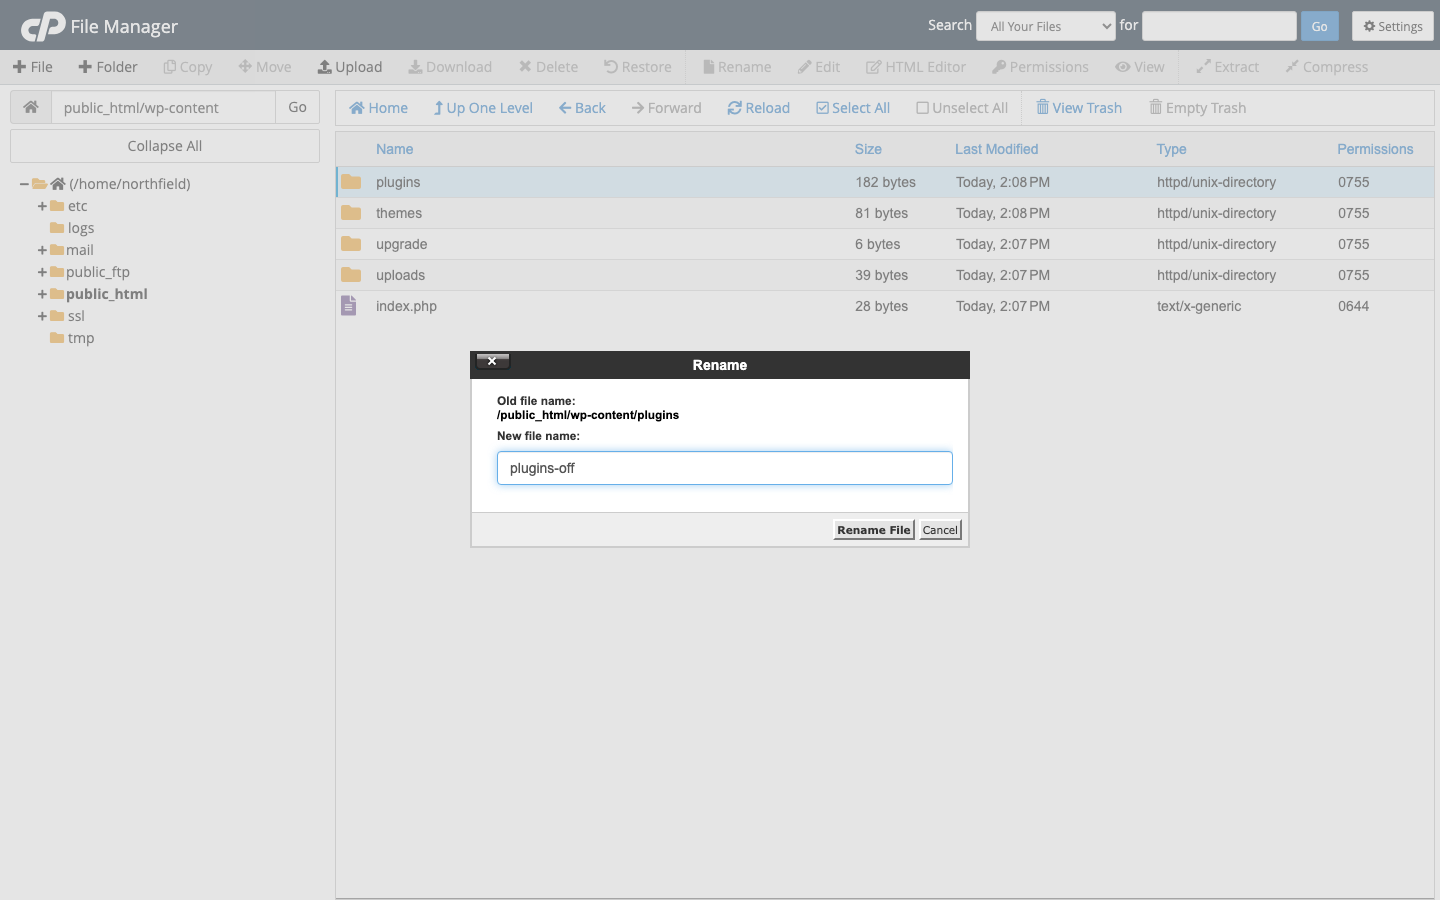Sort by Last Modified column
This screenshot has width=1440, height=900.
point(996,149)
